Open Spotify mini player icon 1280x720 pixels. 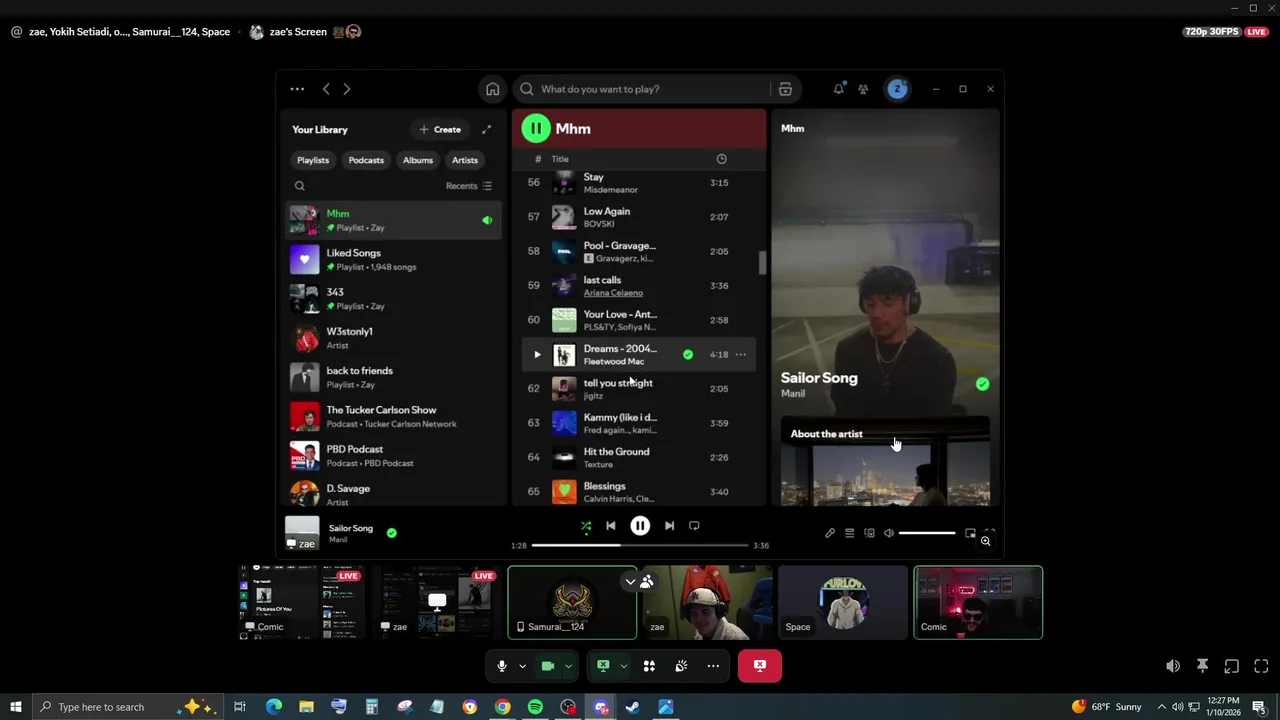pyautogui.click(x=970, y=533)
